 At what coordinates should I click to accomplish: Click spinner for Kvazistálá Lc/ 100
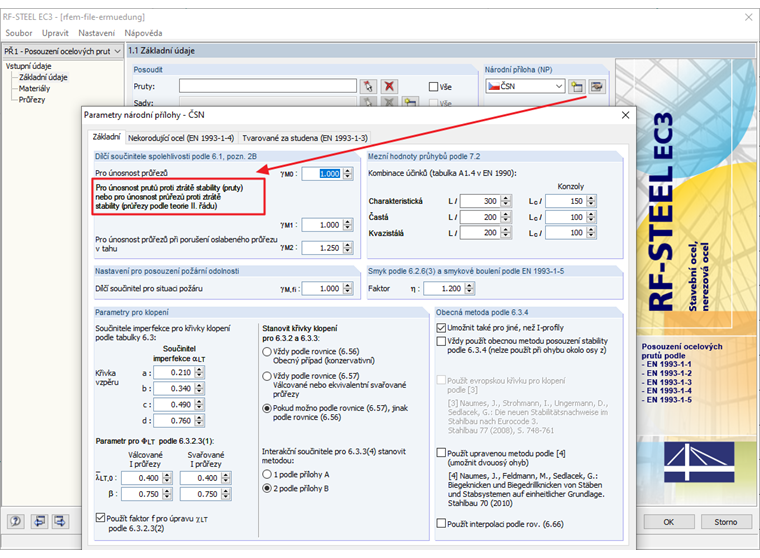pos(591,233)
